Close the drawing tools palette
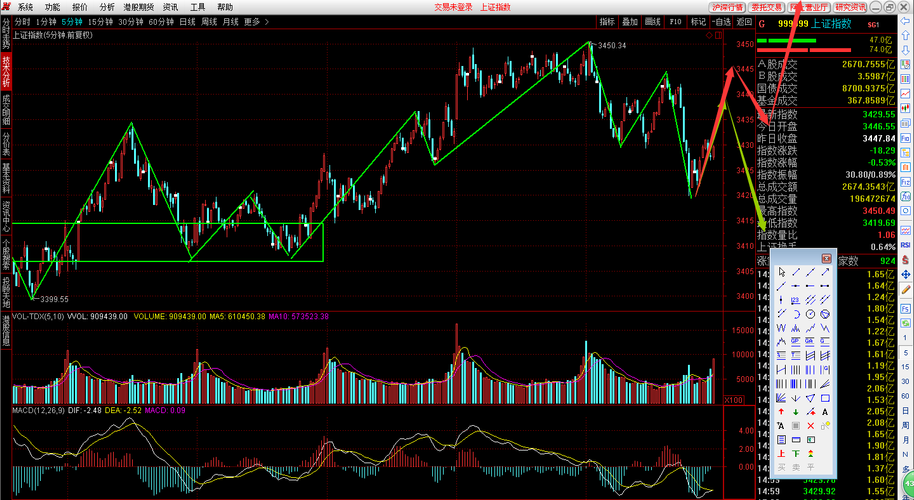The image size is (914, 500). 827,259
